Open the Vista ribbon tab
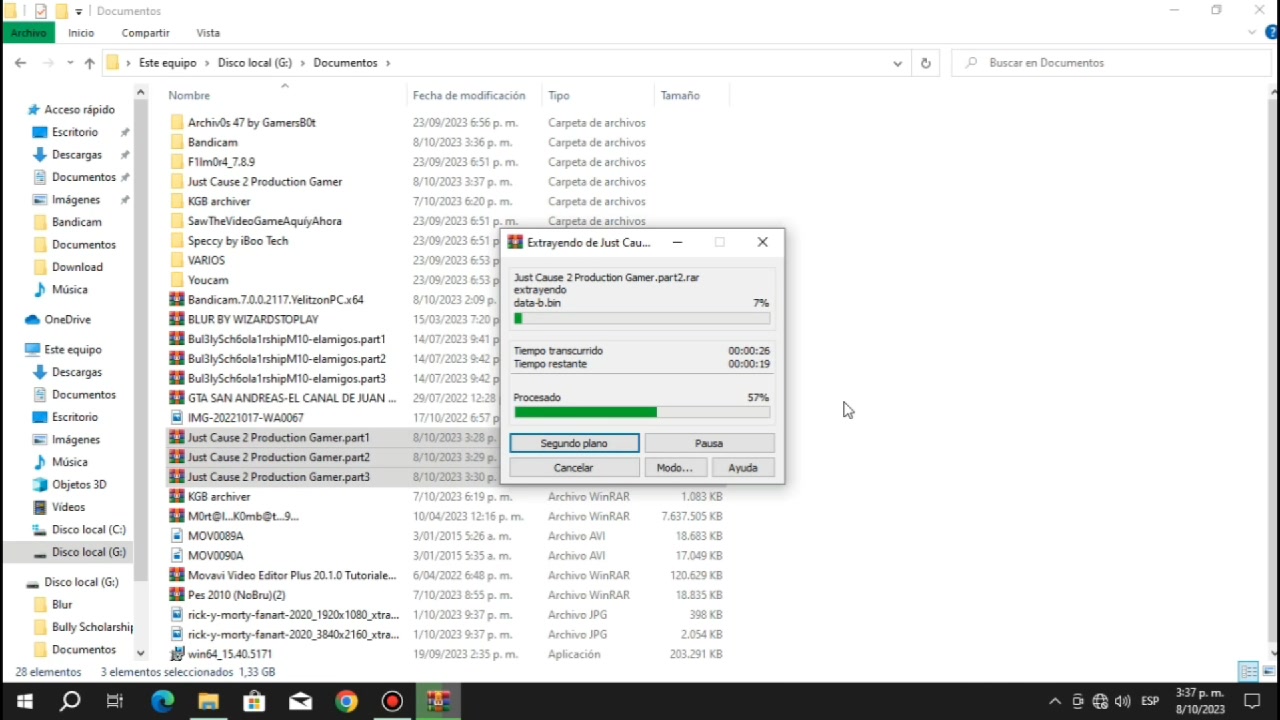Screen dimensions: 1280x720 pyautogui.click(x=208, y=33)
